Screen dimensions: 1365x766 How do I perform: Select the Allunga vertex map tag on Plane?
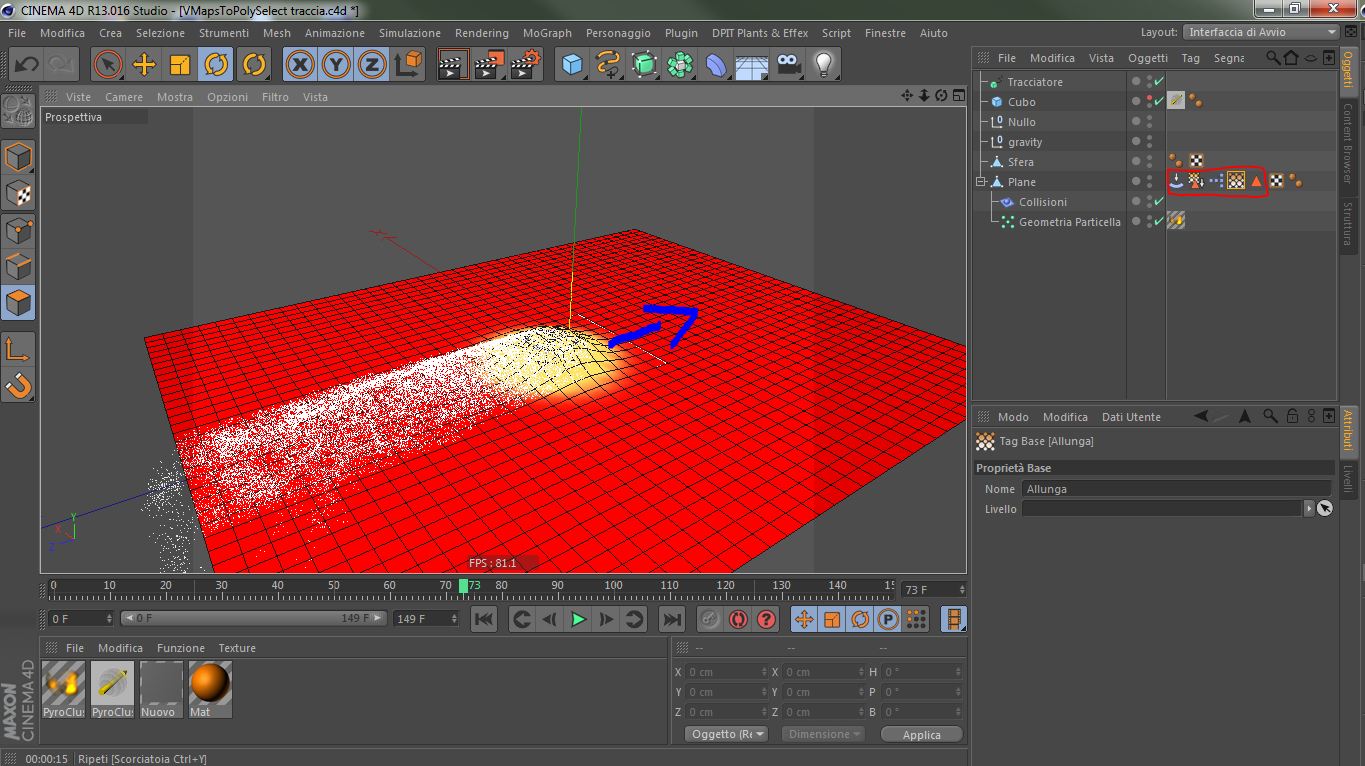[x=1236, y=181]
